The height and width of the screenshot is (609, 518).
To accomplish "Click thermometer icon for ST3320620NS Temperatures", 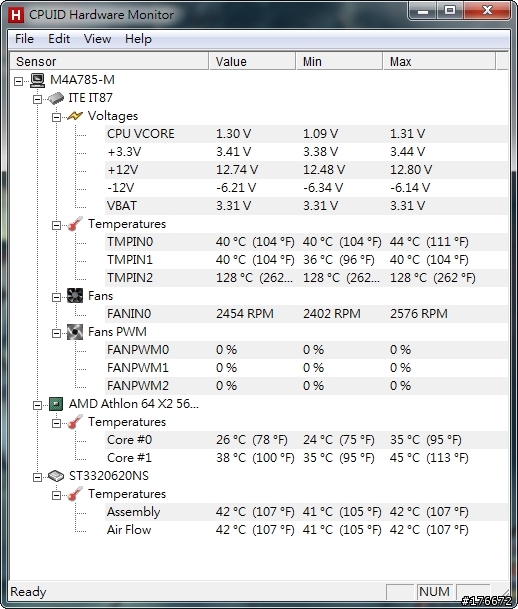I will tap(75, 494).
